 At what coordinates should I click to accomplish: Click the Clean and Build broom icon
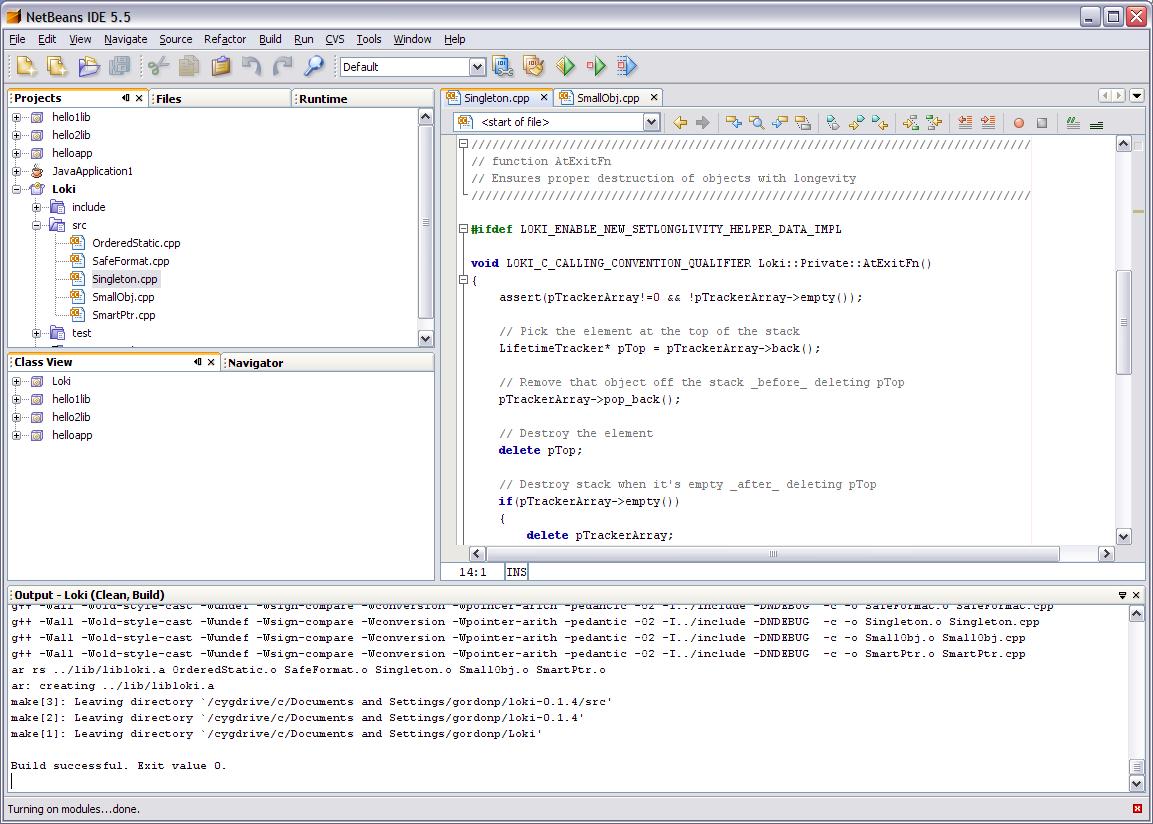533,66
